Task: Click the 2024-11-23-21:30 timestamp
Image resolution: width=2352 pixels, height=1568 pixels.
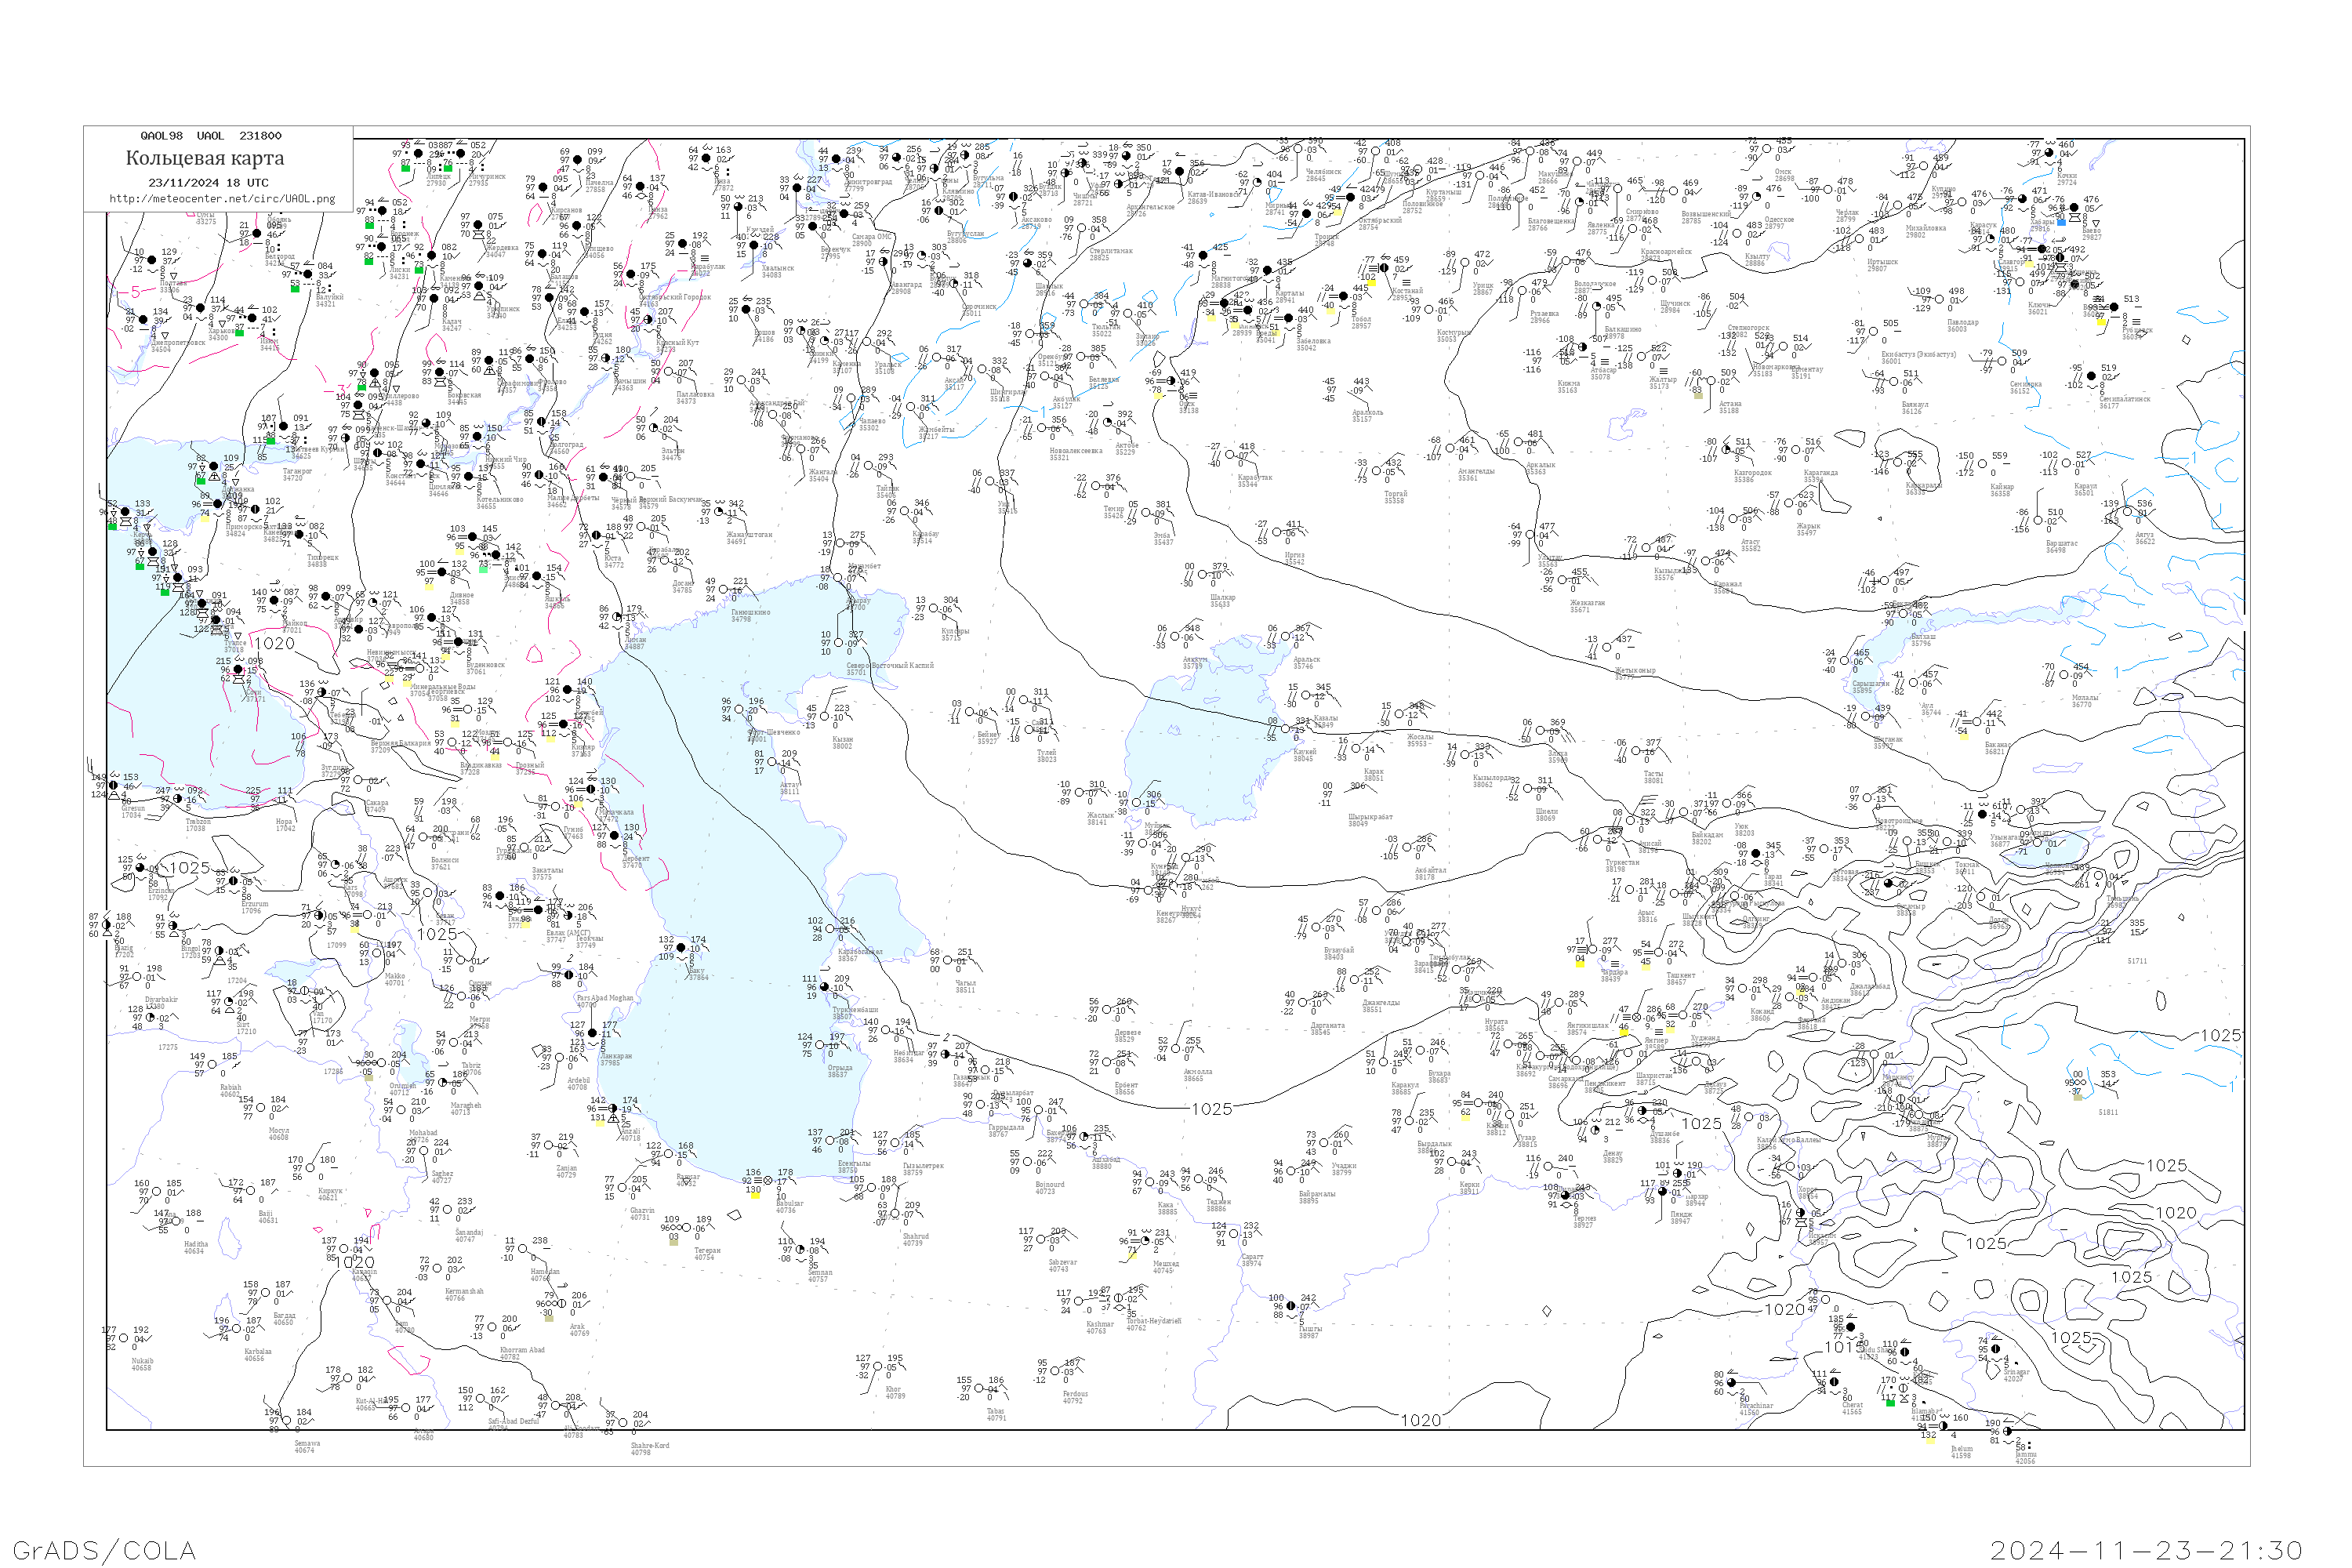Action: pyautogui.click(x=2146, y=1550)
